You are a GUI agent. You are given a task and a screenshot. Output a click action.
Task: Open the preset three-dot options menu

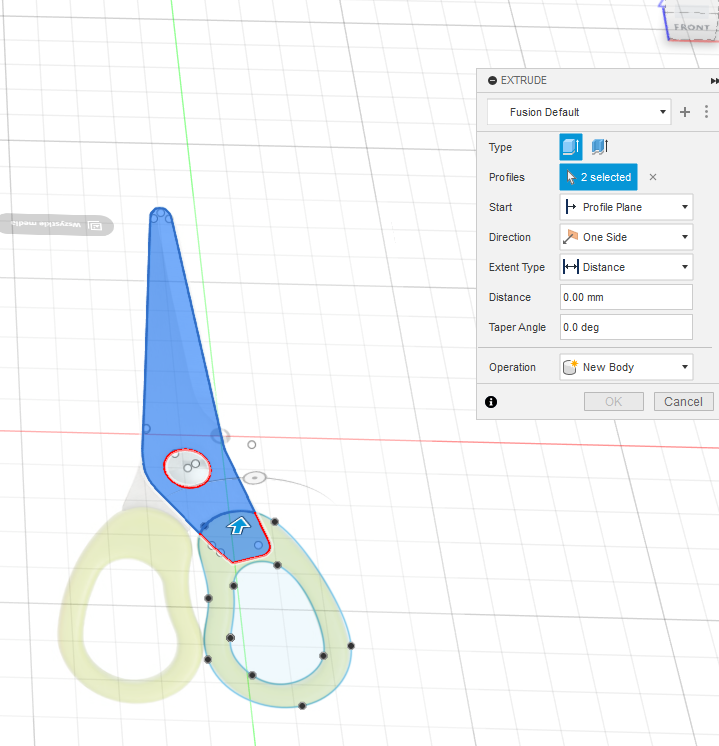point(707,112)
